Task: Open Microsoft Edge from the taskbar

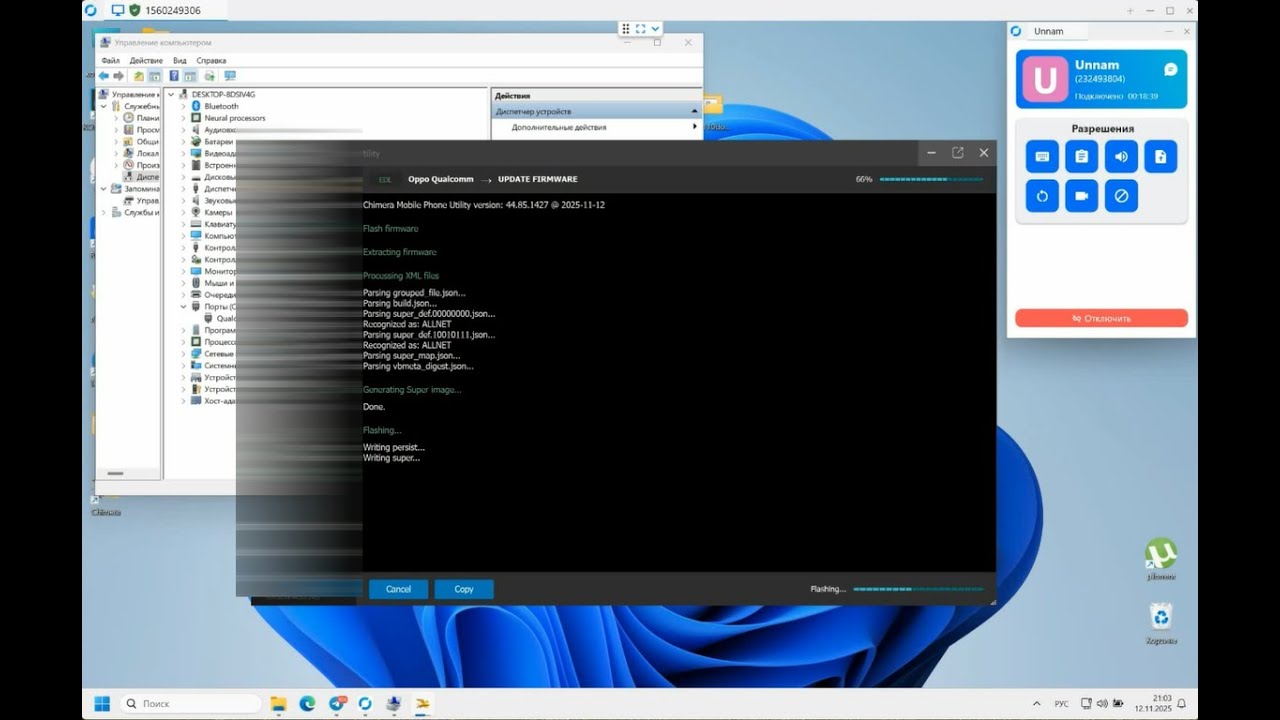Action: (x=308, y=703)
